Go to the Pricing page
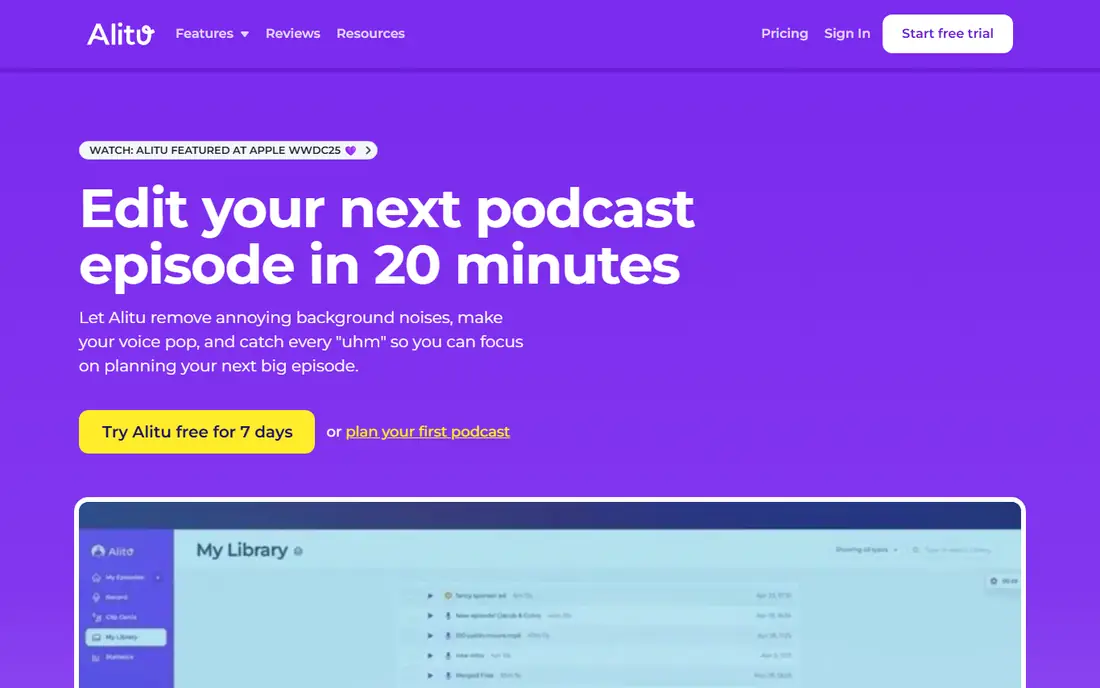Image resolution: width=1100 pixels, height=688 pixels. [784, 34]
